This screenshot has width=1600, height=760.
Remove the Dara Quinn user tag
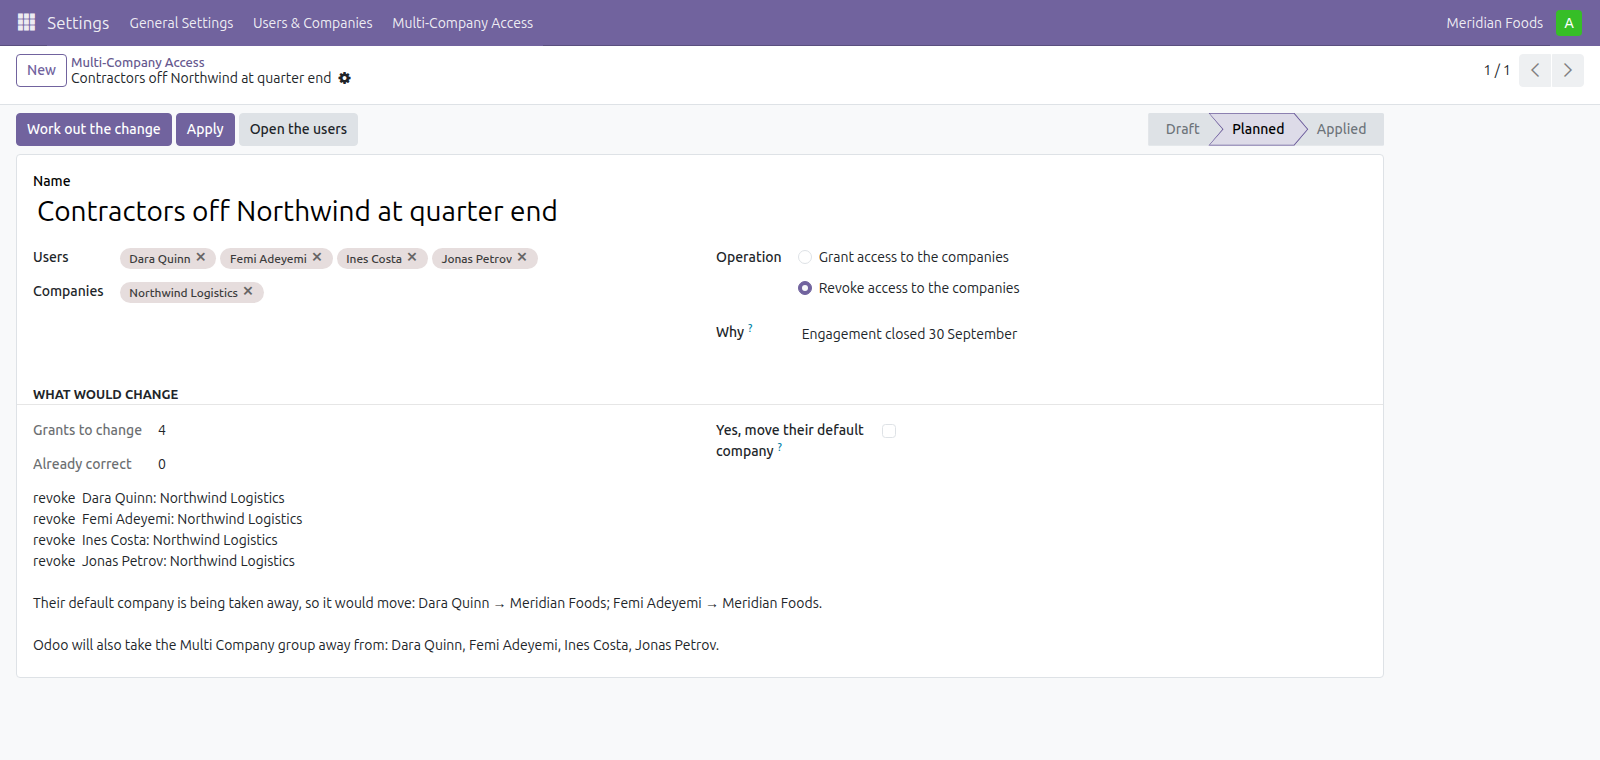(x=201, y=257)
